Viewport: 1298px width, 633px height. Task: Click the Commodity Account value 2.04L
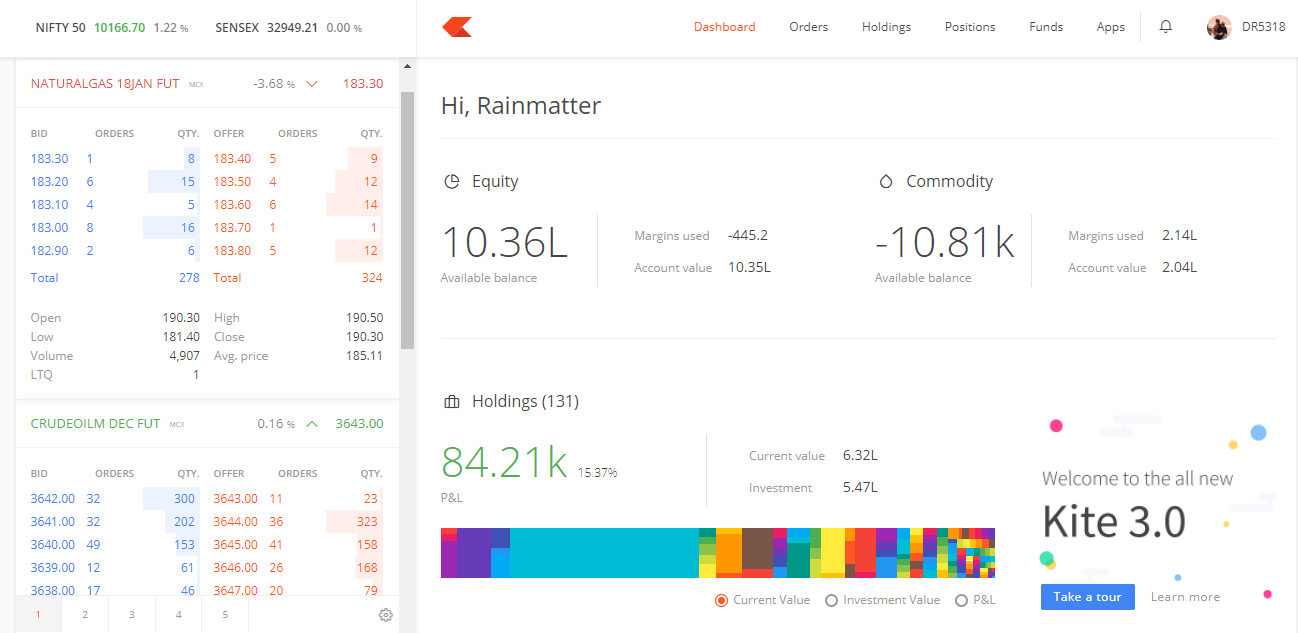(x=1179, y=268)
